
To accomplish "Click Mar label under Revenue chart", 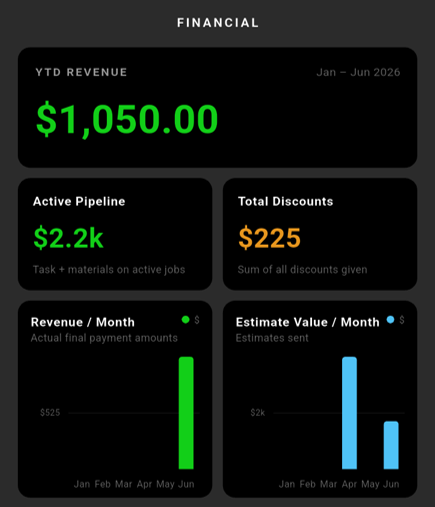I will [x=123, y=484].
